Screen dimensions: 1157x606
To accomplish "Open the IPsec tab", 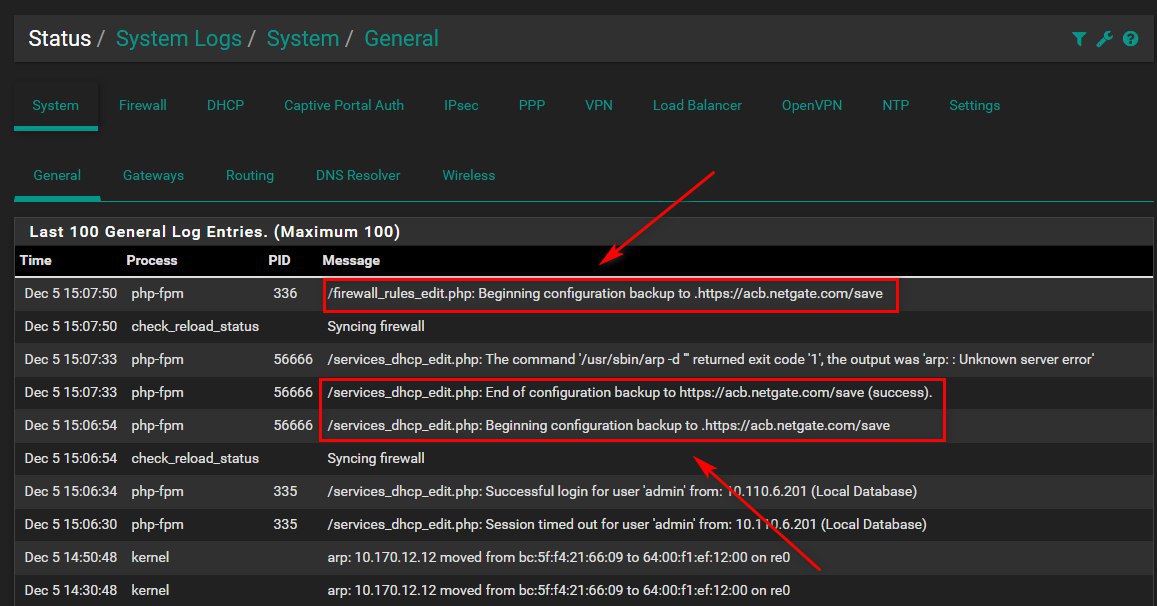I will click(461, 106).
